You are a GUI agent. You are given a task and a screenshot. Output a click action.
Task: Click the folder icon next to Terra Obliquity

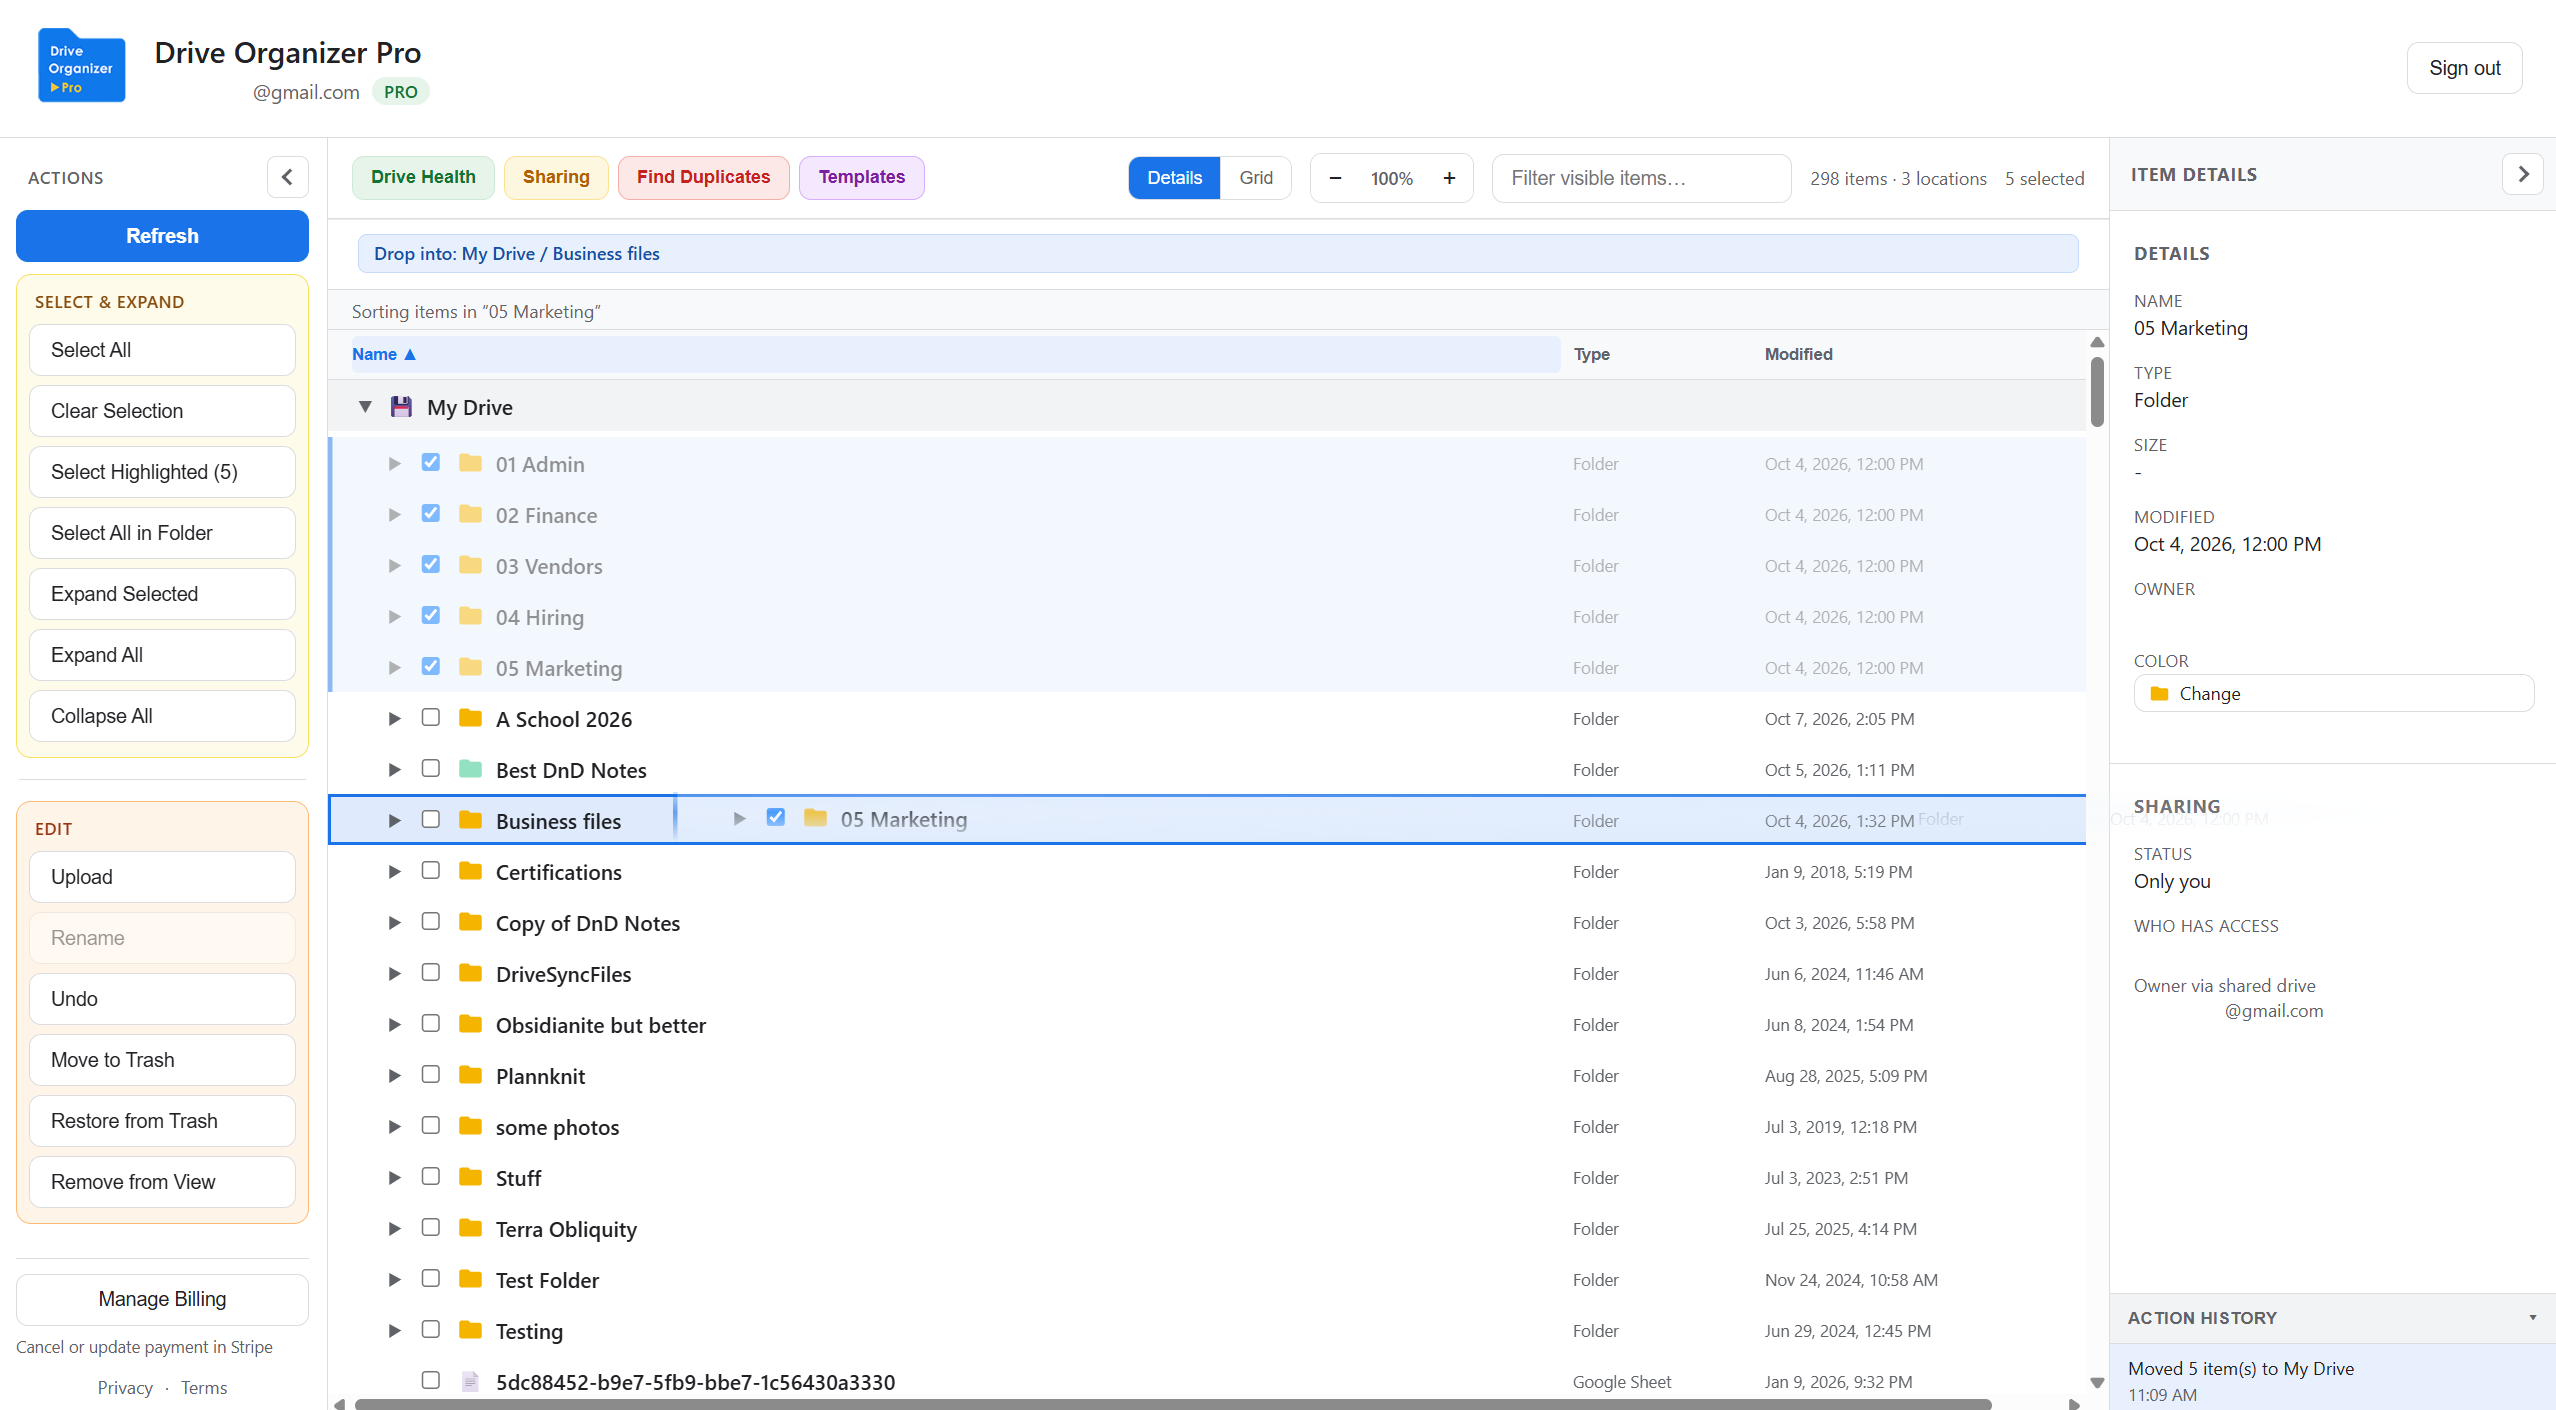coord(470,1228)
